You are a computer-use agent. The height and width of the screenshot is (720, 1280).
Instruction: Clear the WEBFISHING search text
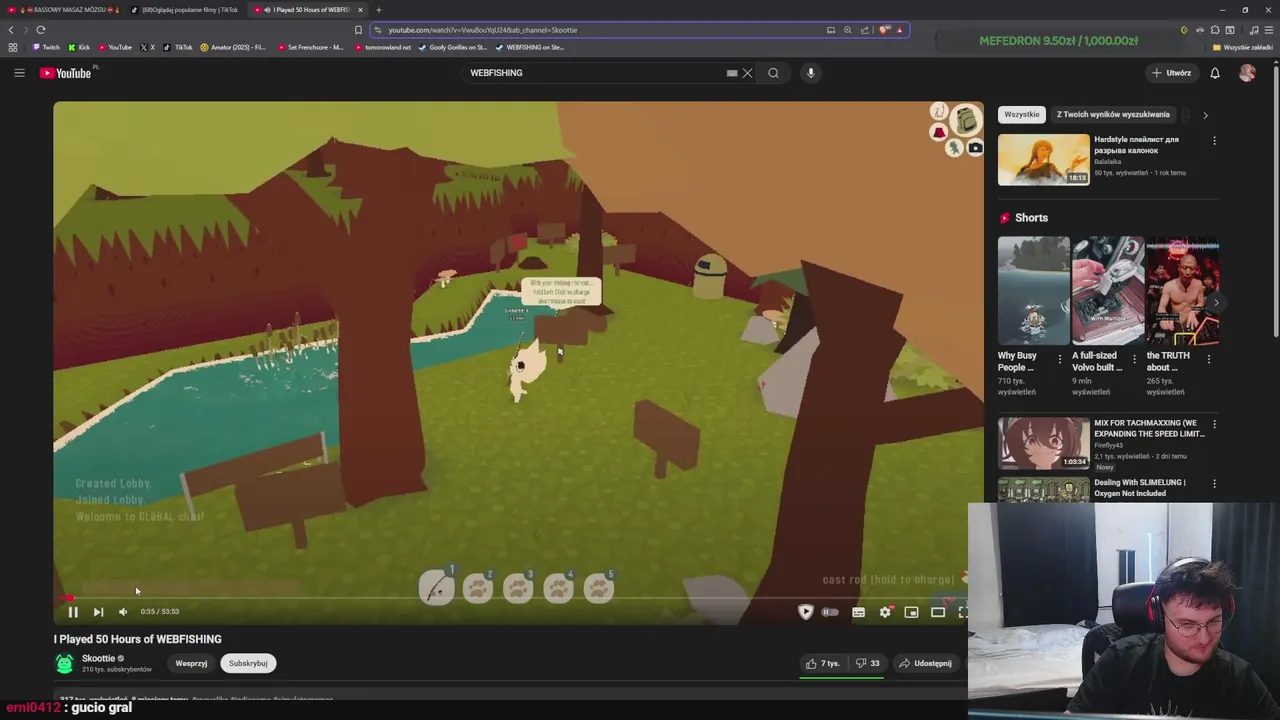[x=747, y=73]
